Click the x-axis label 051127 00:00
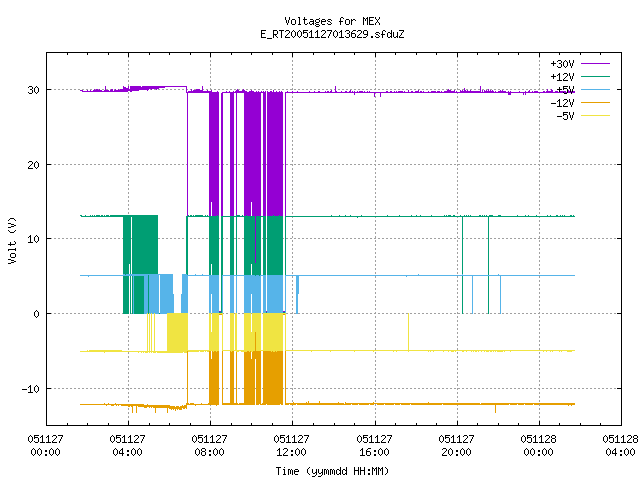 point(45,445)
